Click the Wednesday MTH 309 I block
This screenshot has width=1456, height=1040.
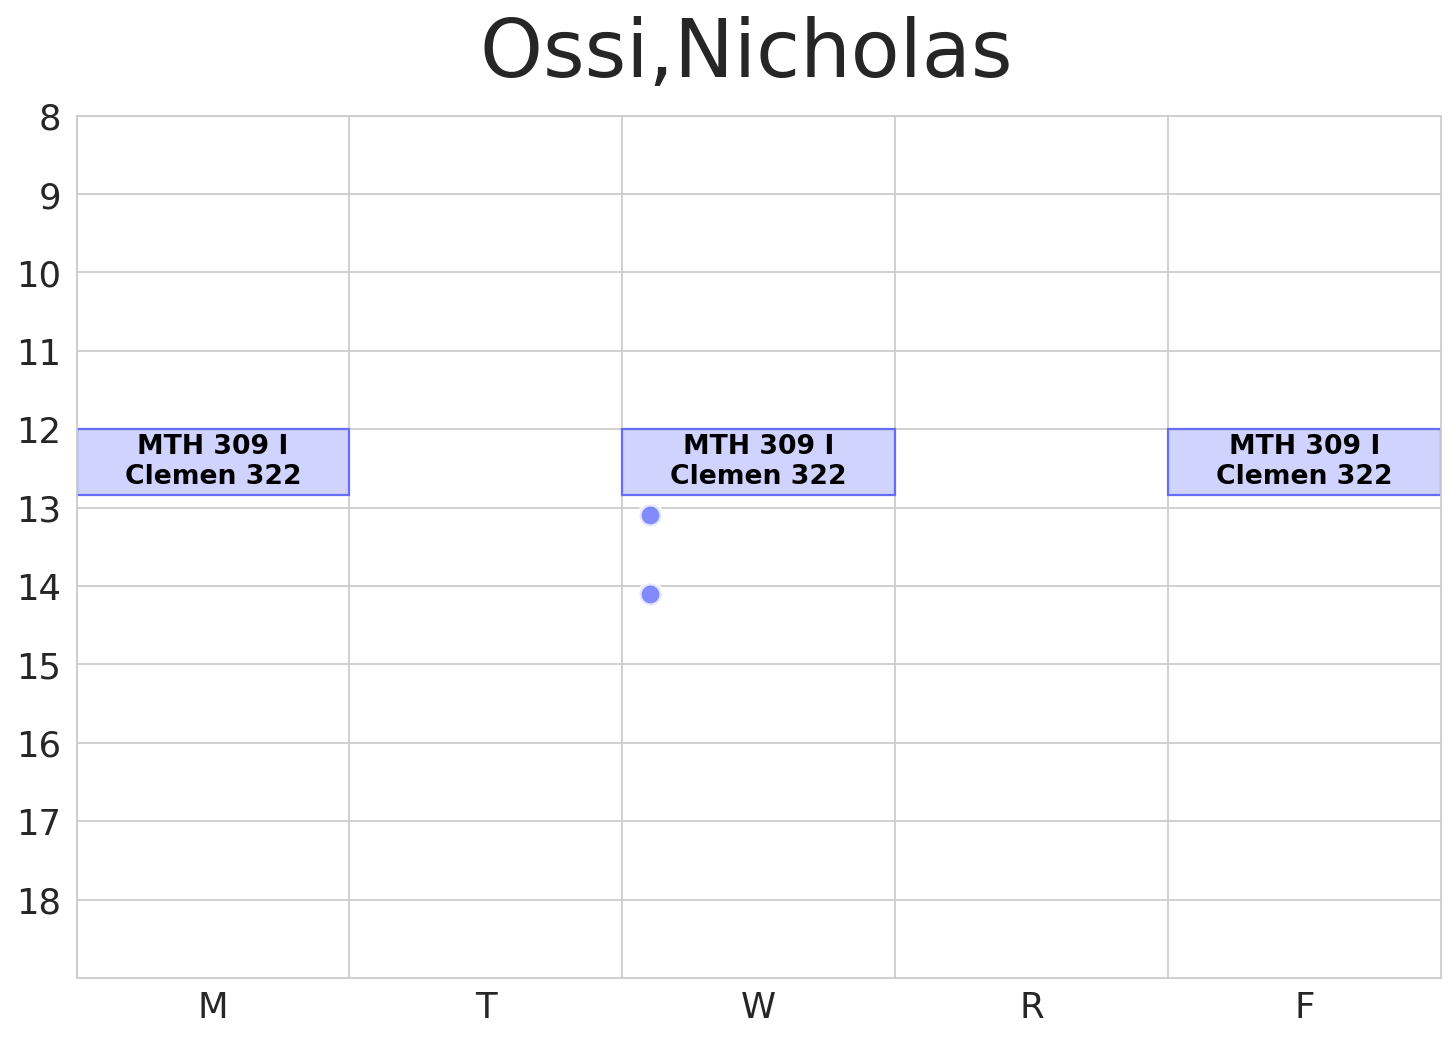(x=758, y=461)
